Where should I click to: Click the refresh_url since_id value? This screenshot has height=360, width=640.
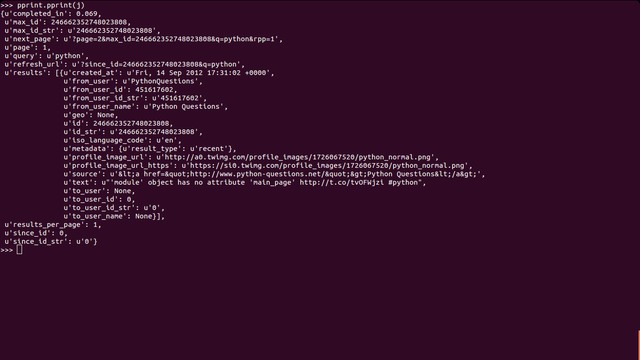pos(158,64)
